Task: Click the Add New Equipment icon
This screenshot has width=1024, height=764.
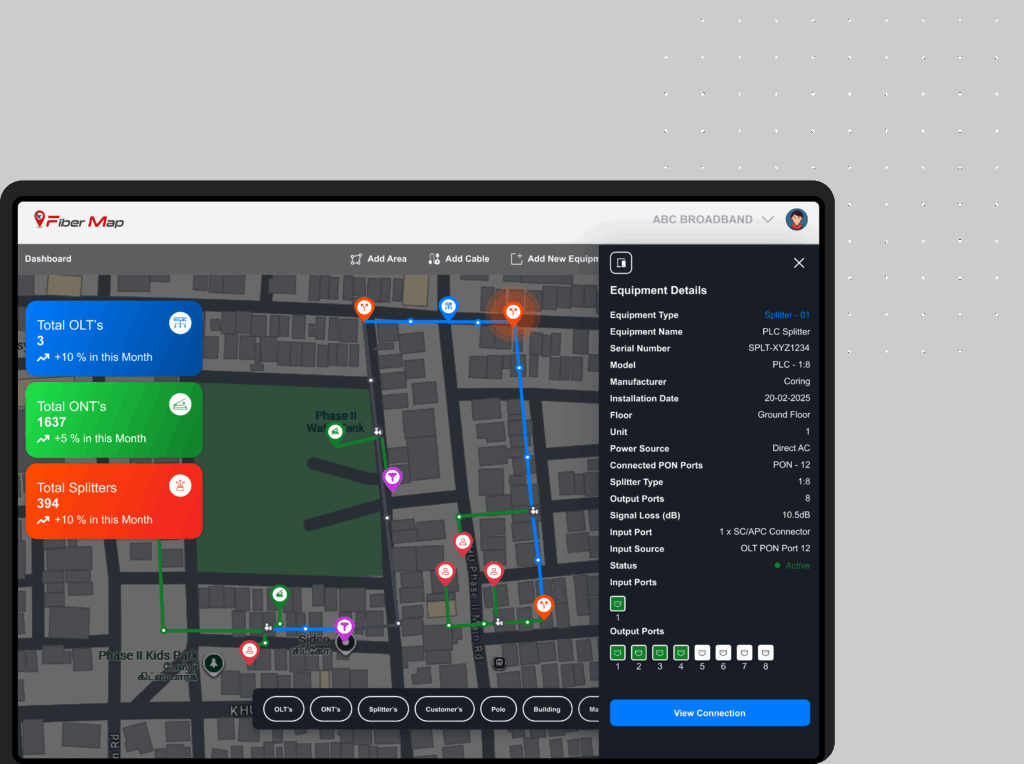Action: [x=517, y=259]
